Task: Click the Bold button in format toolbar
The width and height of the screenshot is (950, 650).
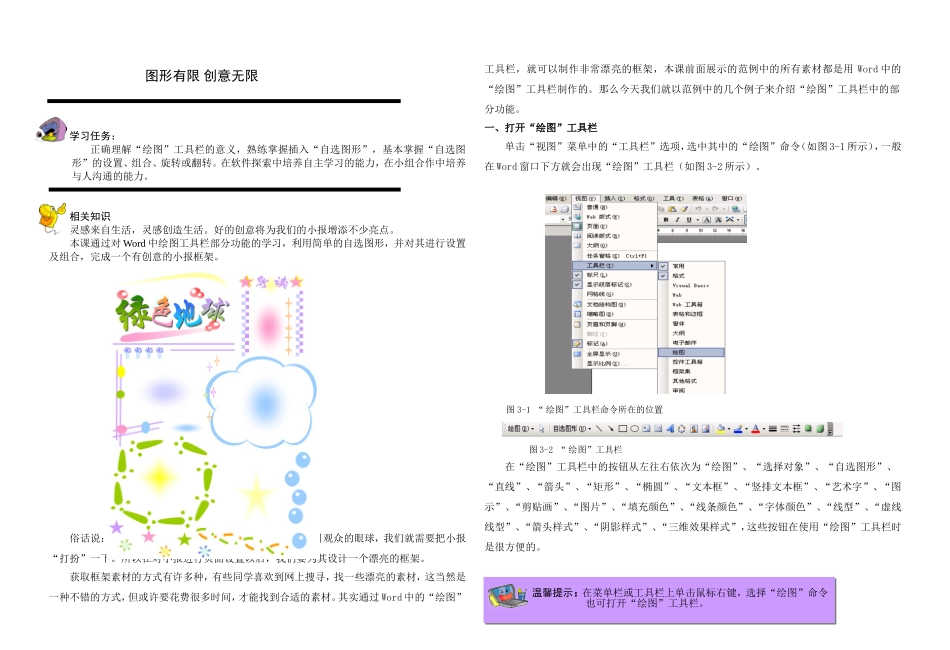Action: point(666,219)
